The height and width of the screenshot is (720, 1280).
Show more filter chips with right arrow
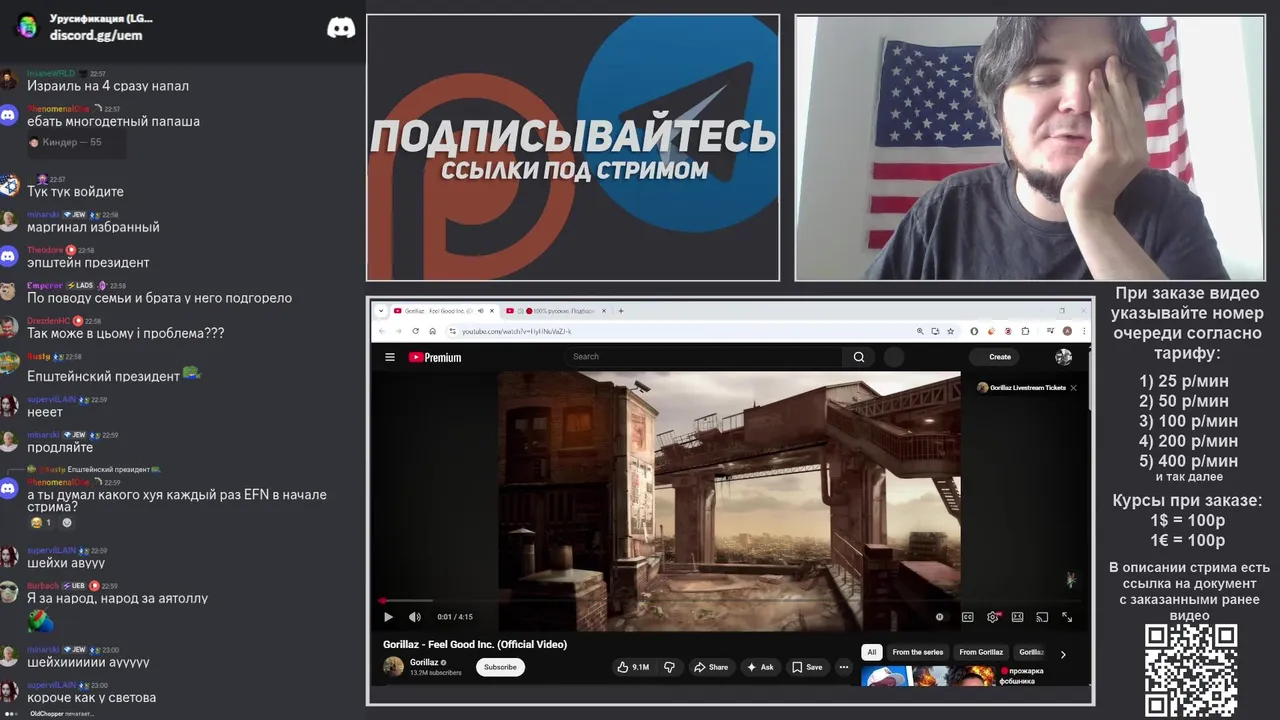(1063, 654)
